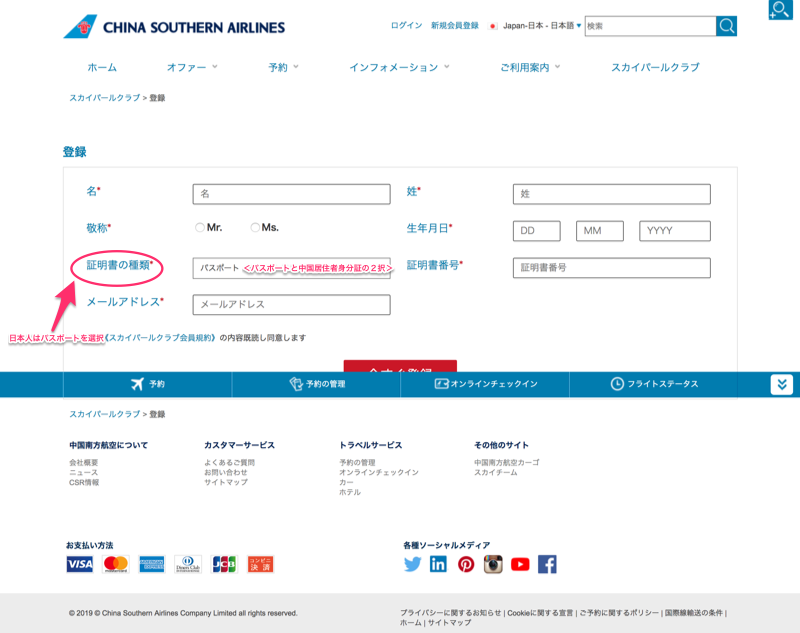Expand the インフォメーション menu
The width and height of the screenshot is (800, 633).
point(399,67)
